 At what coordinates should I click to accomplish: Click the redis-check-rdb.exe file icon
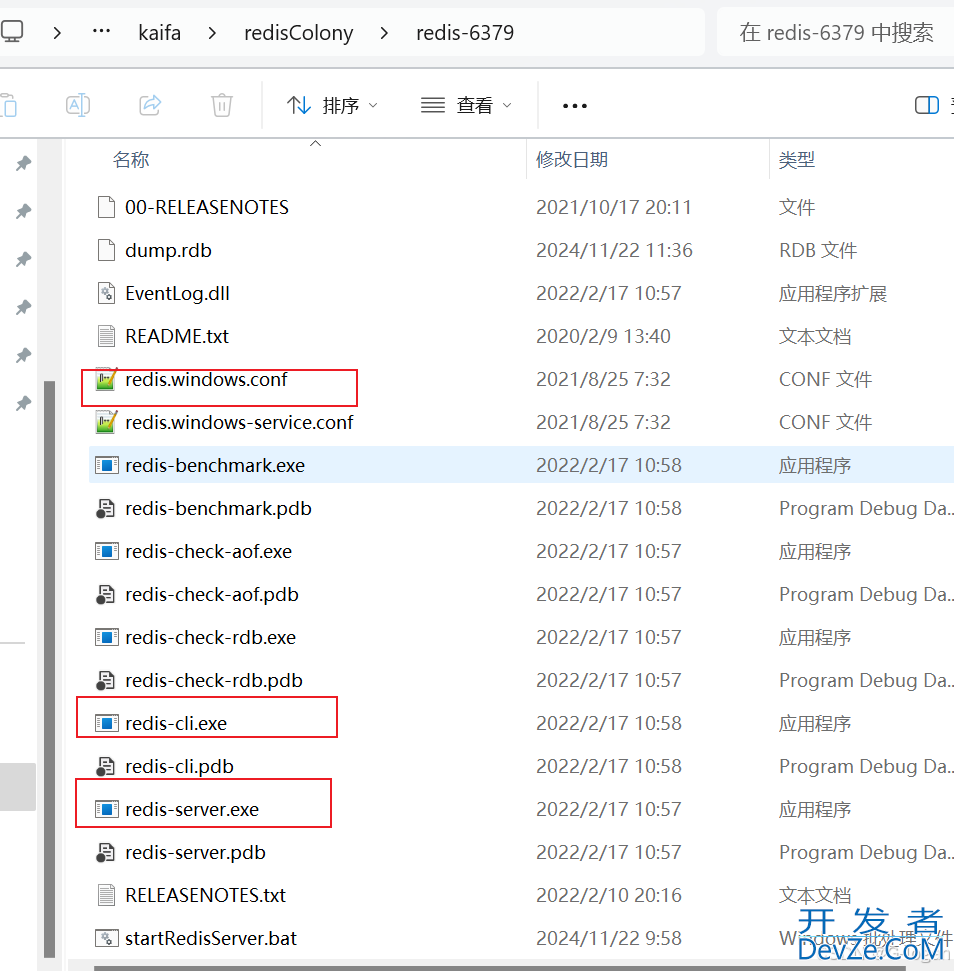(106, 637)
